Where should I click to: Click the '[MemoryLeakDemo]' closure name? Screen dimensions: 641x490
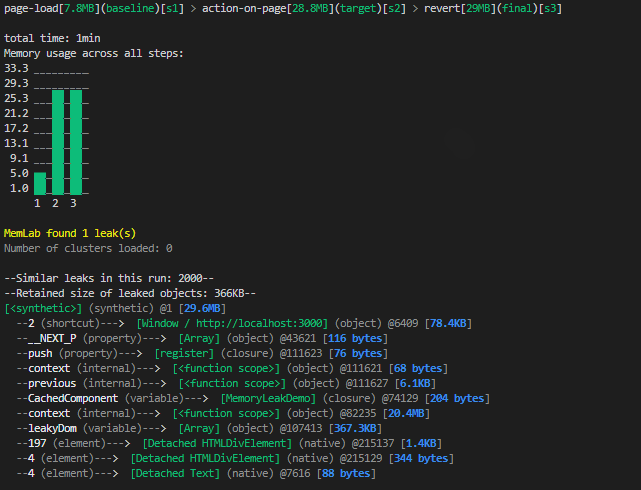coord(268,398)
